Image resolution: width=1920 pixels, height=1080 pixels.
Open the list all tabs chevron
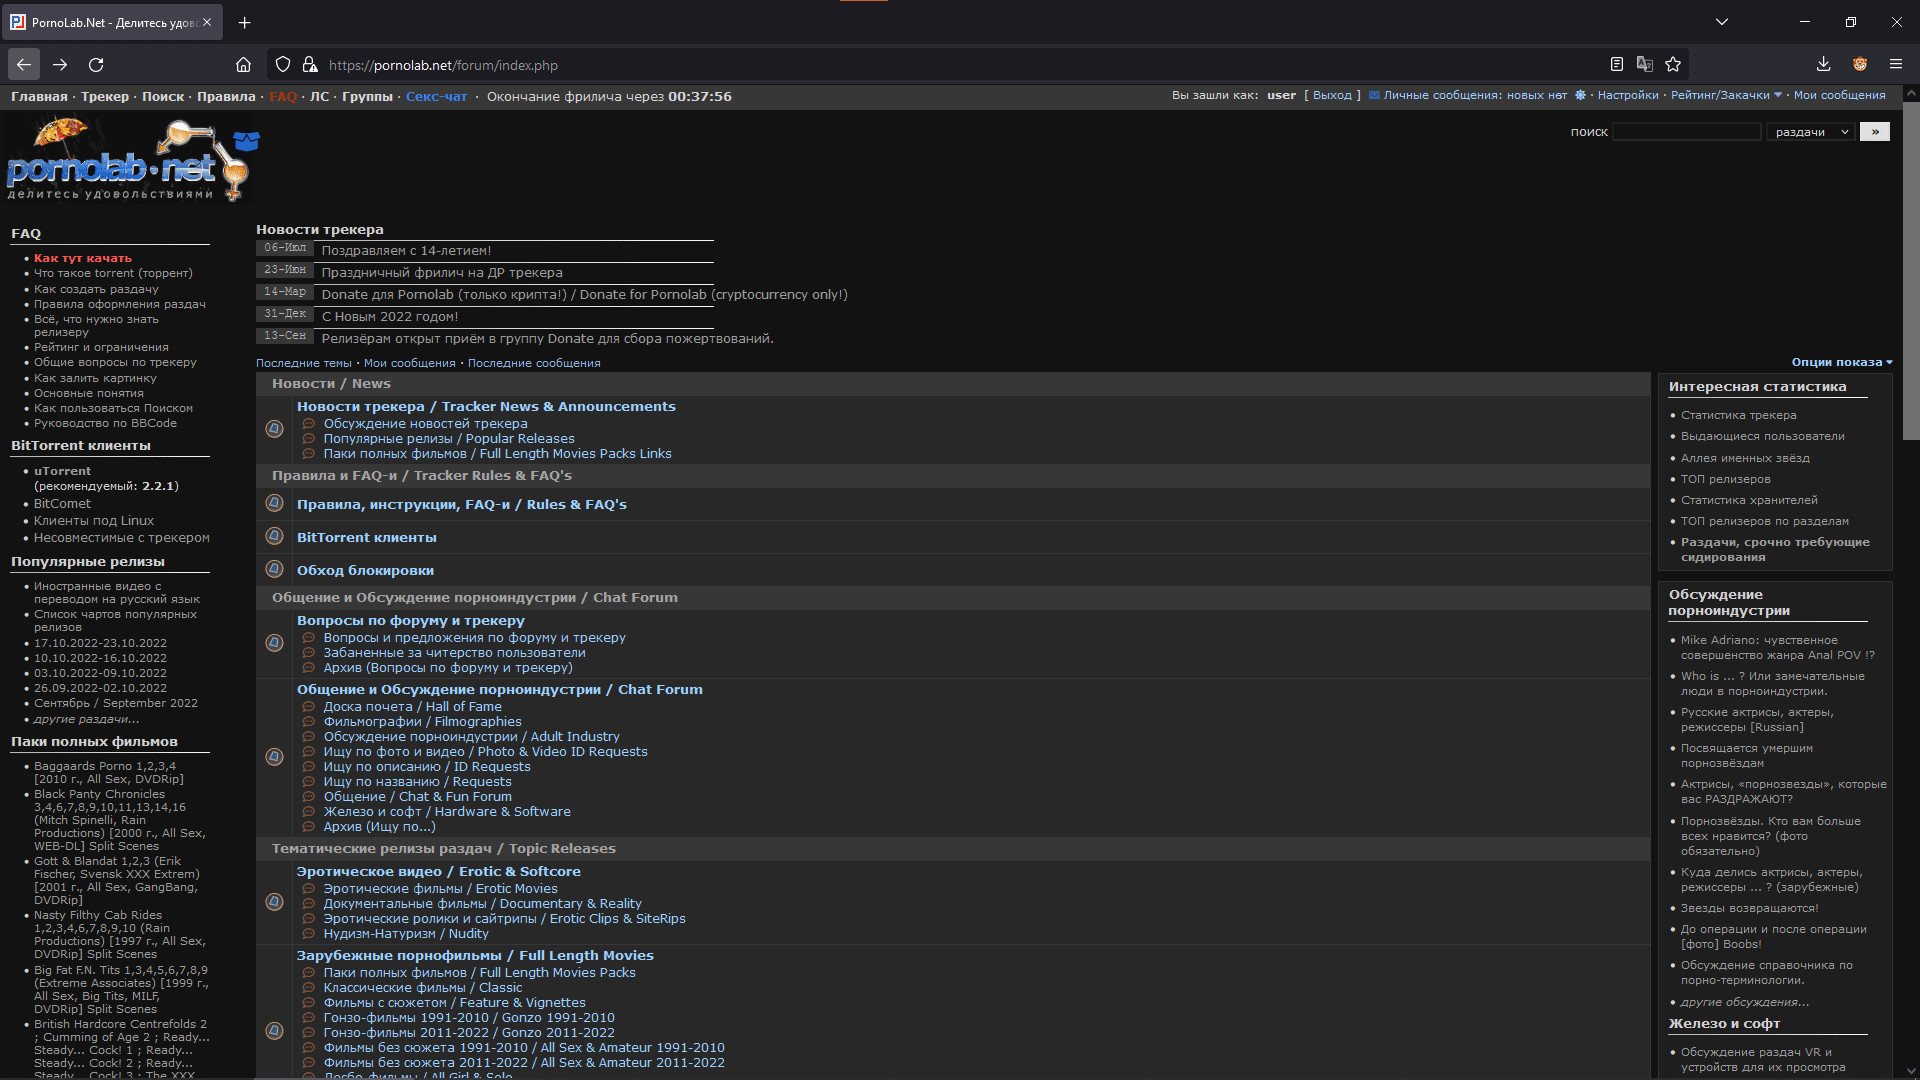click(x=1721, y=22)
